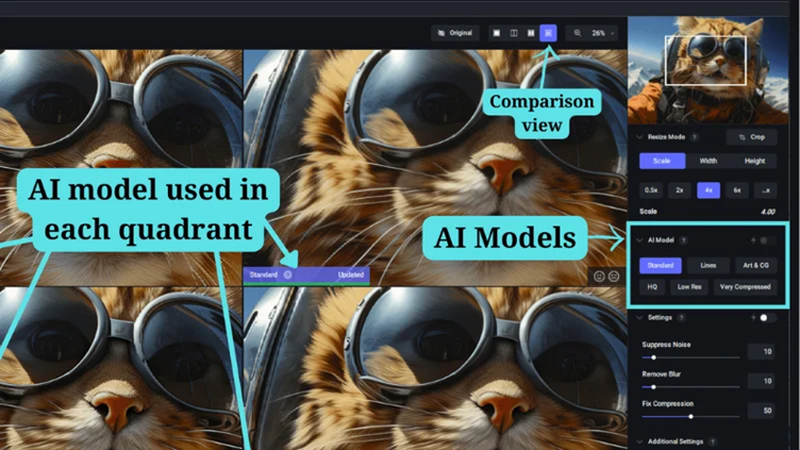The image size is (800, 450).
Task: Click the Scale value 4.00 field
Action: (768, 212)
